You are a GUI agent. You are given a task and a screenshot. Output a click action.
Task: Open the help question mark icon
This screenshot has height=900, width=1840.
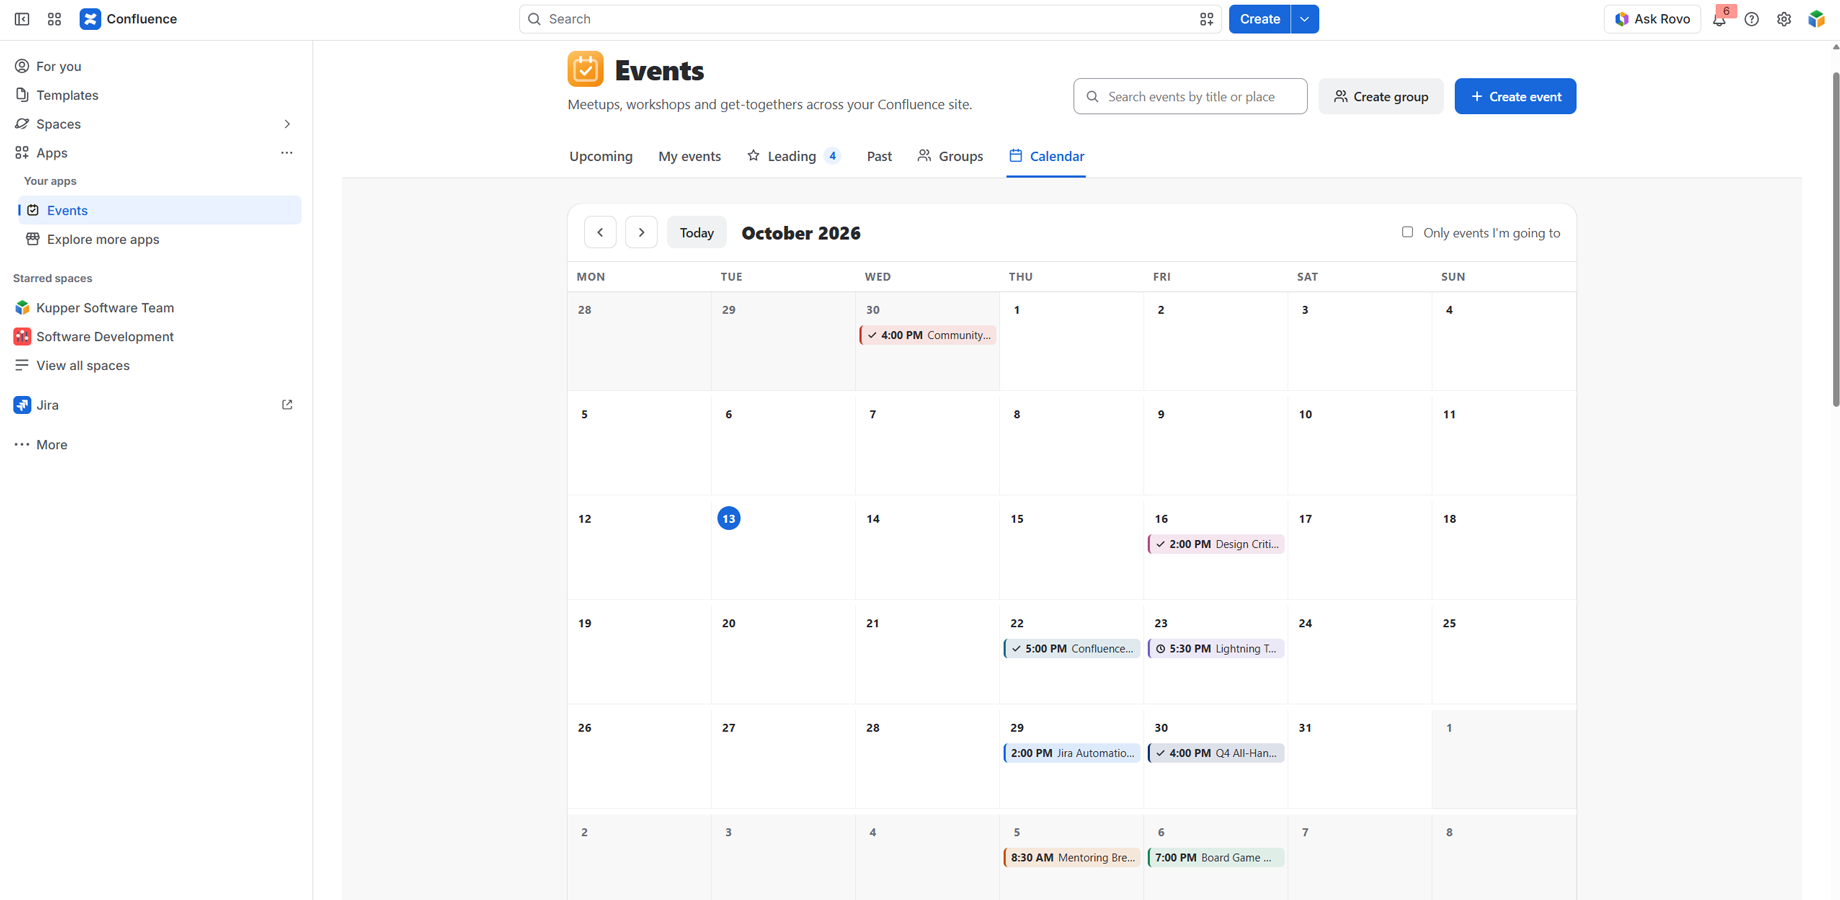pos(1751,19)
